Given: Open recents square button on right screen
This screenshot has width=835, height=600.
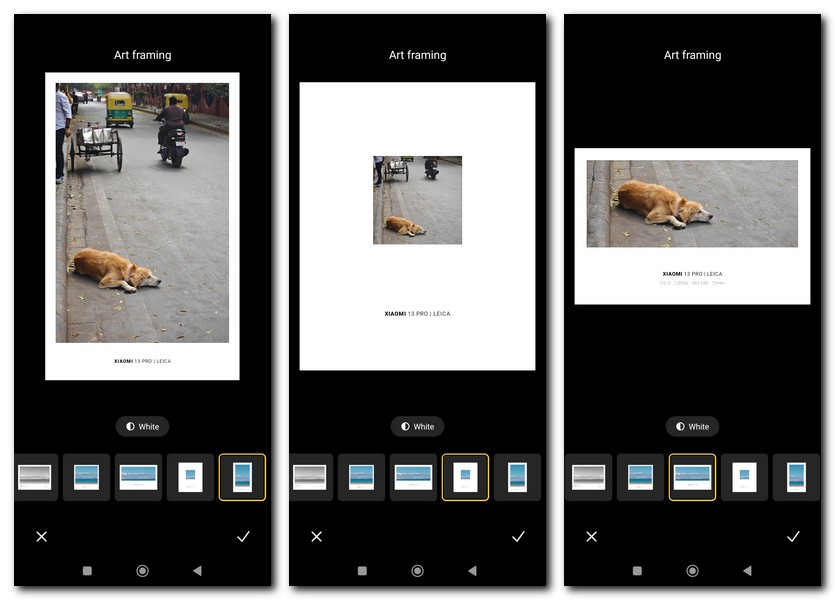Looking at the screenshot, I should click(637, 571).
